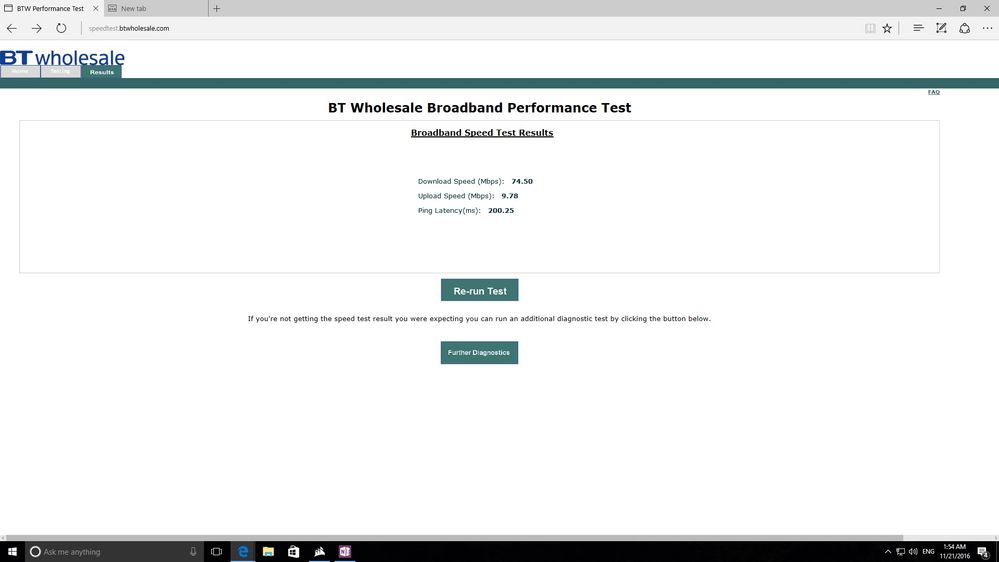This screenshot has width=999, height=562.
Task: Open File Explorer from the taskbar
Action: tap(268, 551)
